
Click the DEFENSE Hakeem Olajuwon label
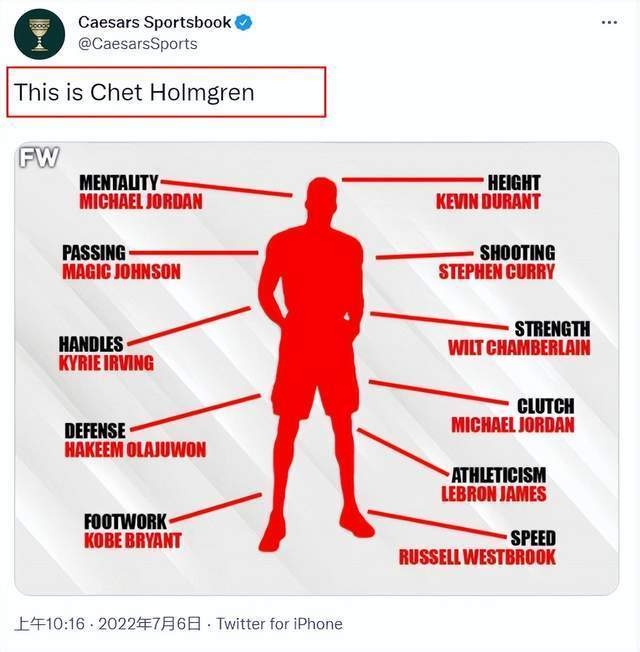[135, 440]
